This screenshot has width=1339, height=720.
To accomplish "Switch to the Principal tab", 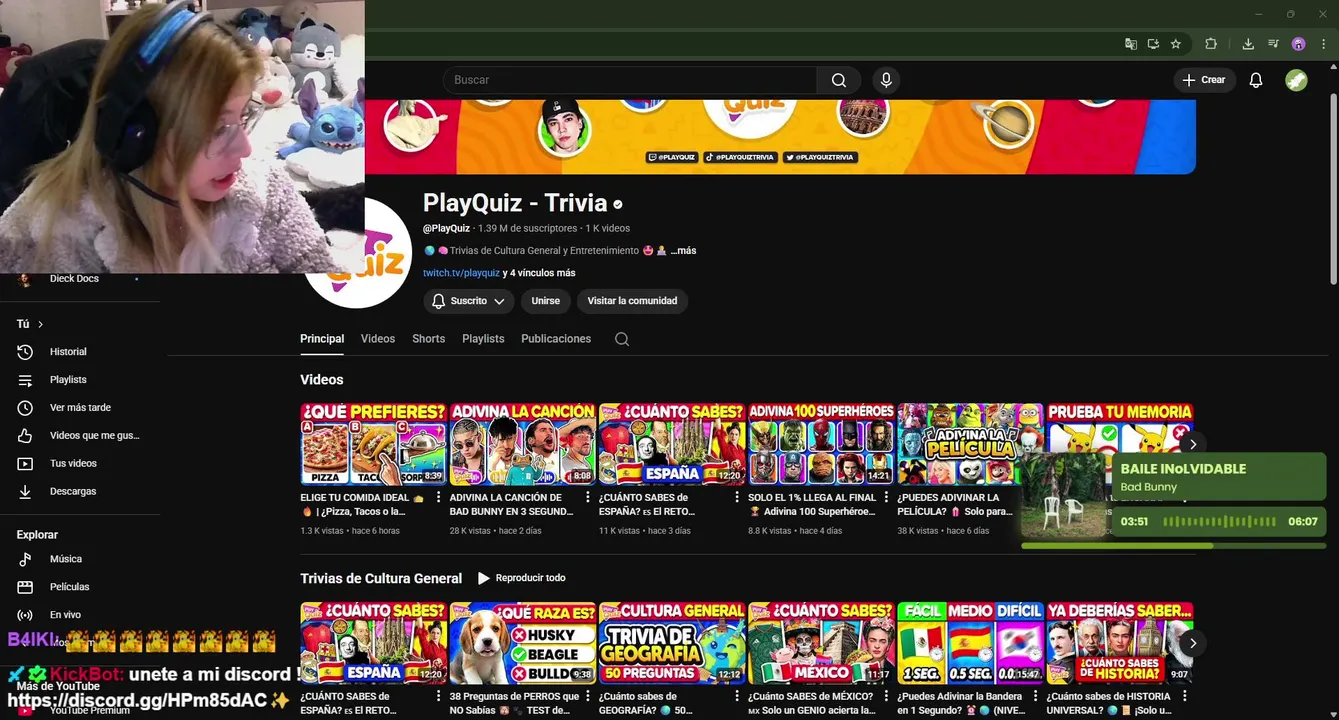I will coord(322,339).
